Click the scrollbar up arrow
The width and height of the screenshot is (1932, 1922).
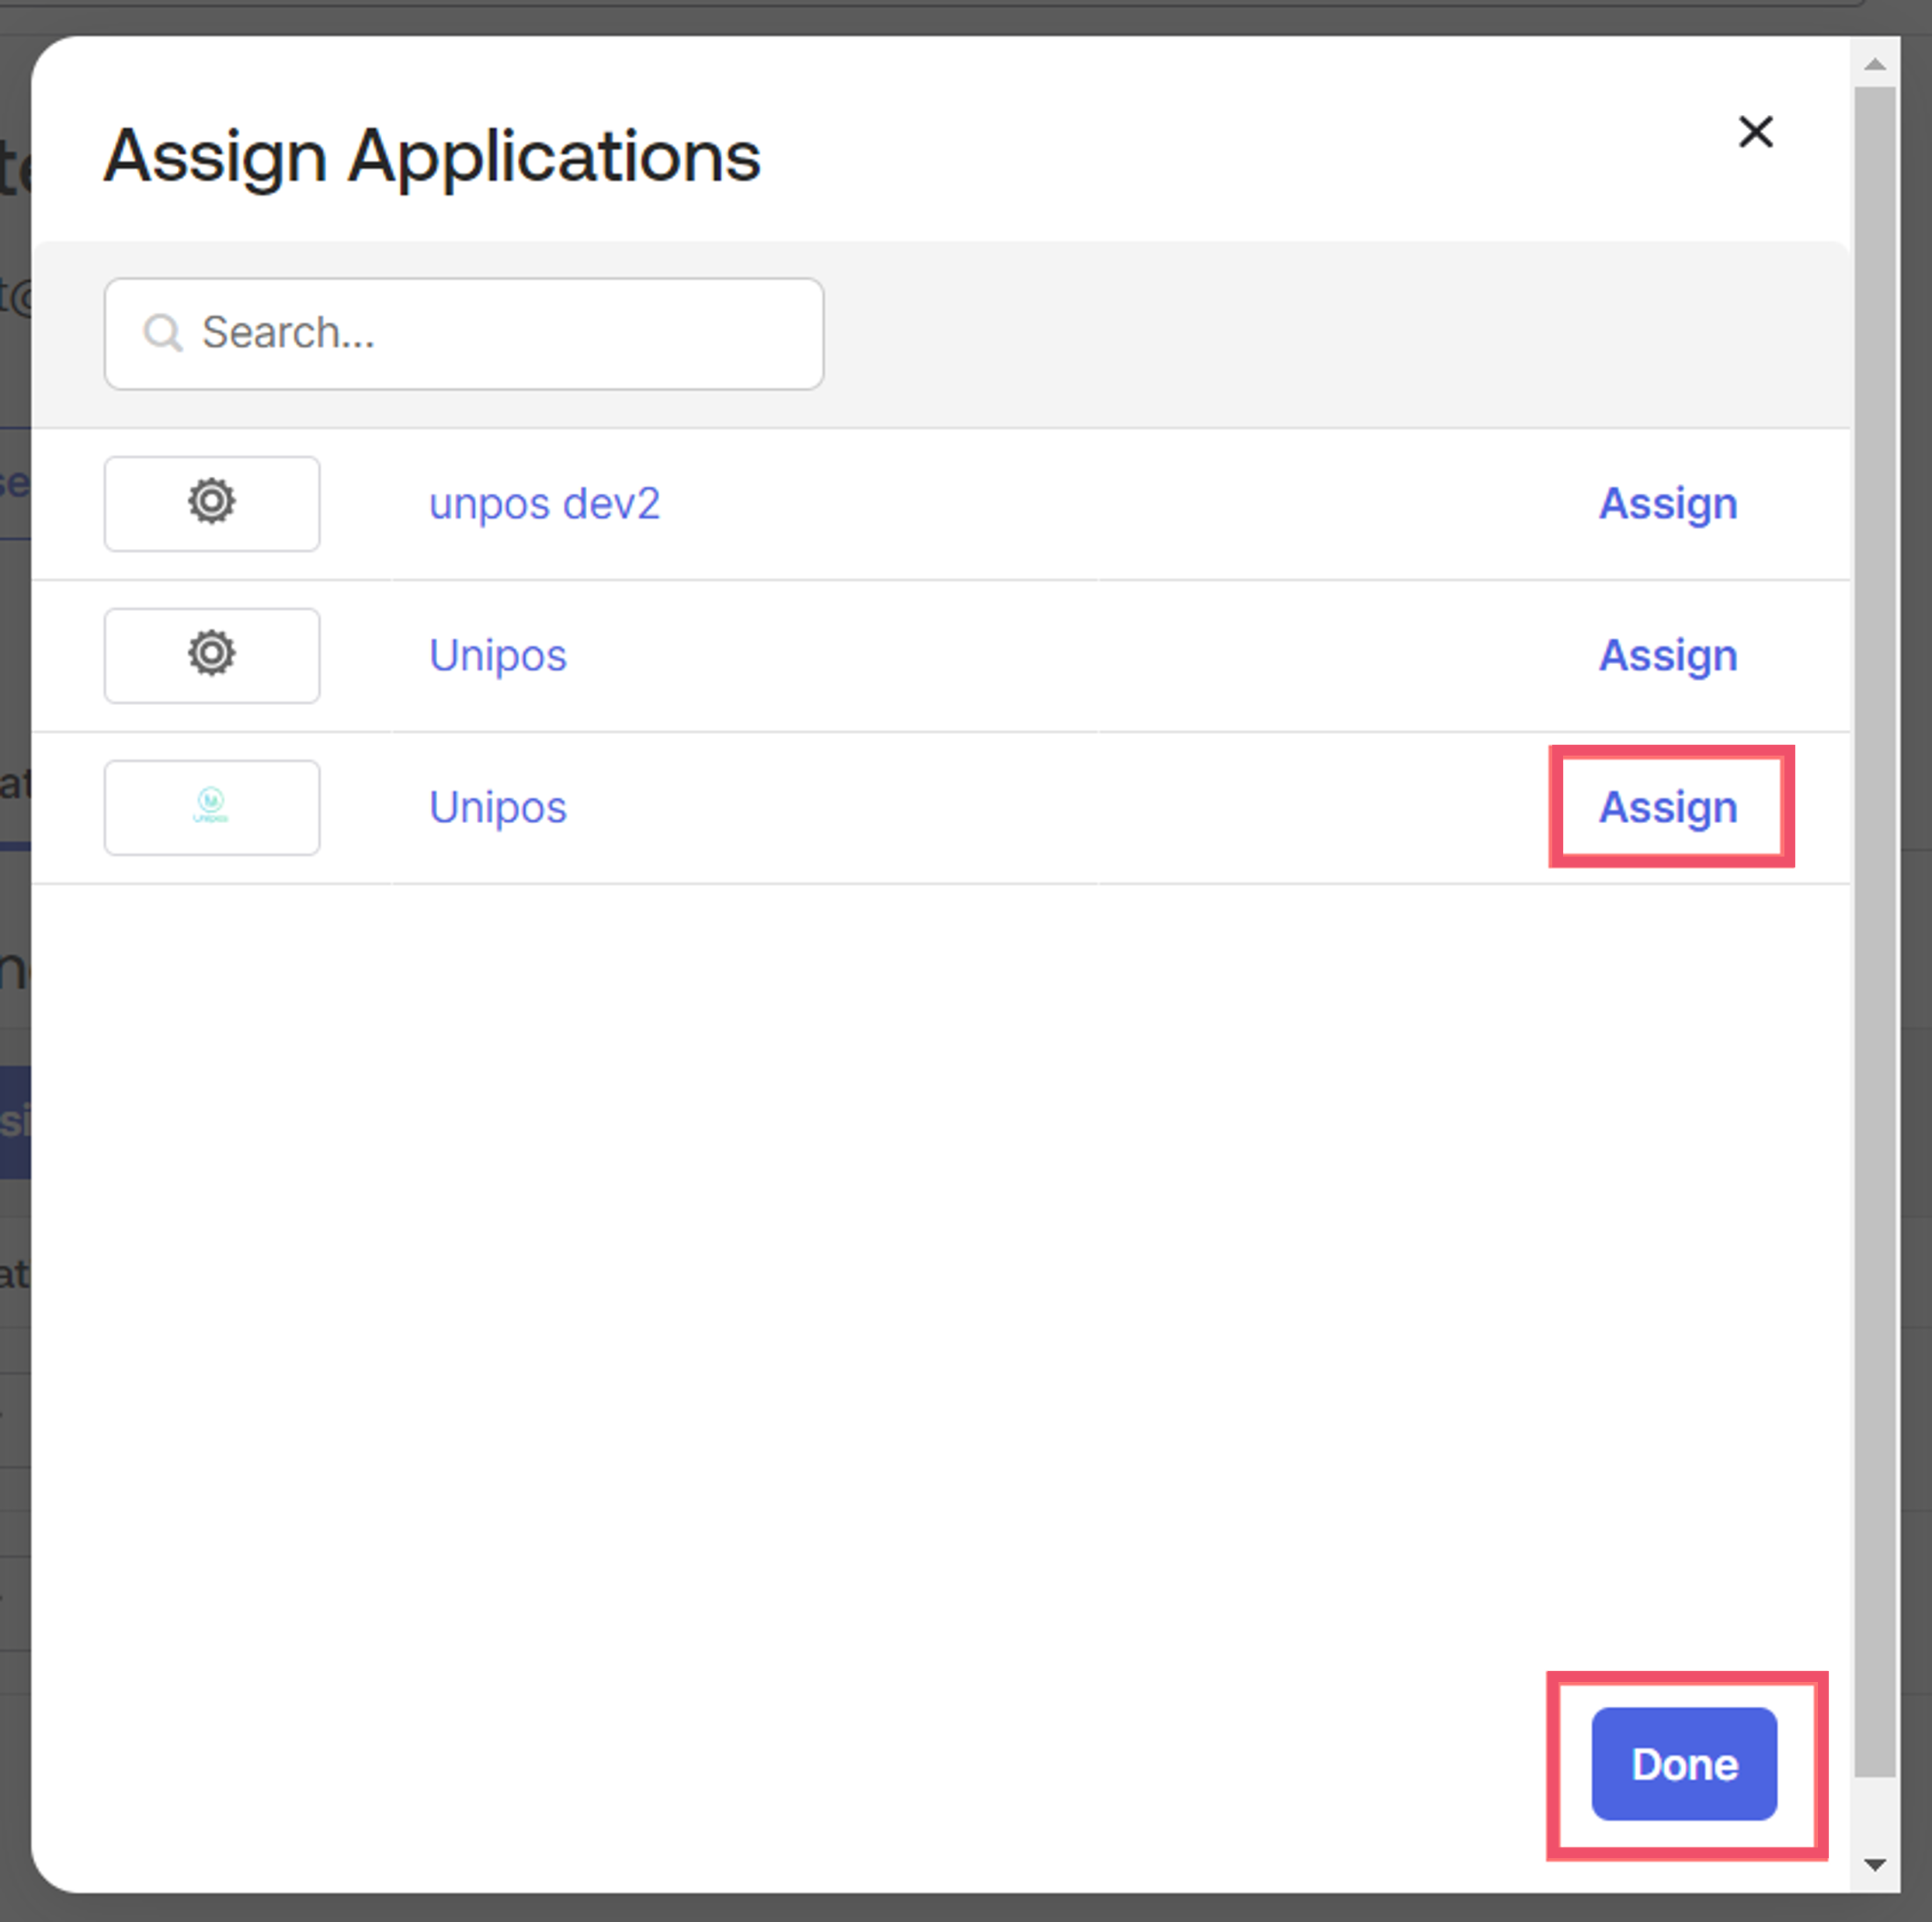click(x=1875, y=64)
